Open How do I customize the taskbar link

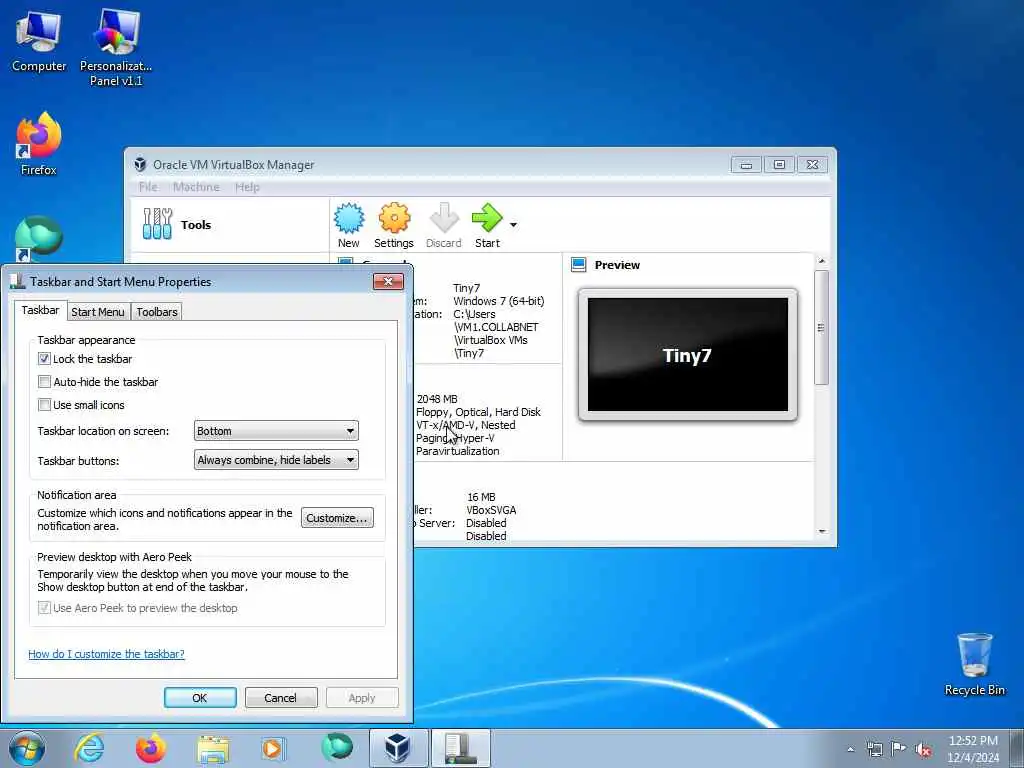click(x=106, y=654)
